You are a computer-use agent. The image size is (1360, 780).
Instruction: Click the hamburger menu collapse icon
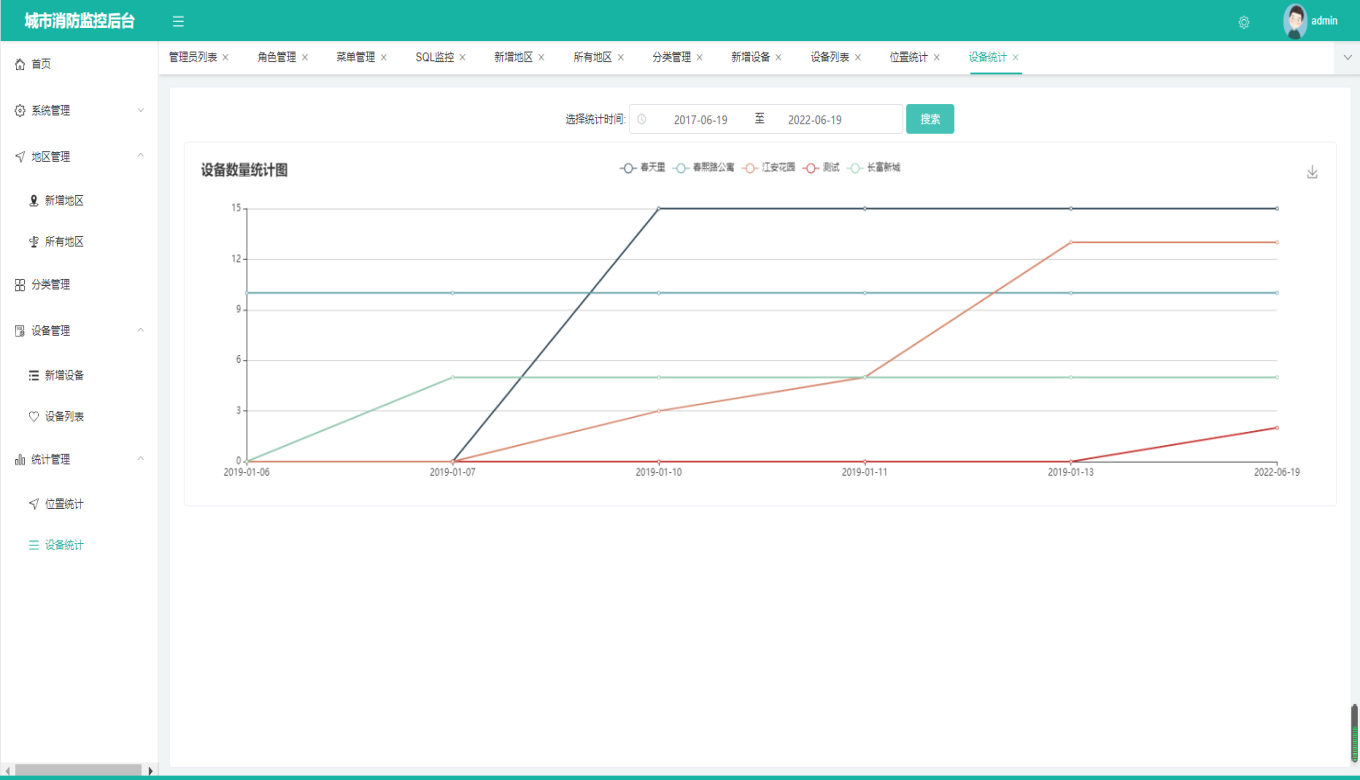click(x=178, y=21)
